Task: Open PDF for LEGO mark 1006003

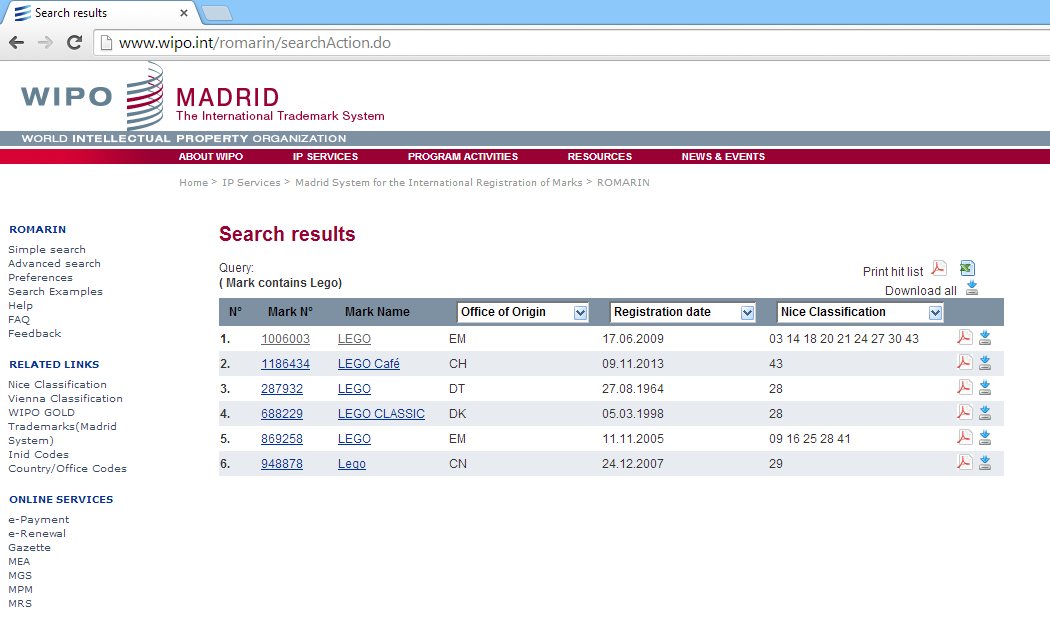Action: (964, 338)
